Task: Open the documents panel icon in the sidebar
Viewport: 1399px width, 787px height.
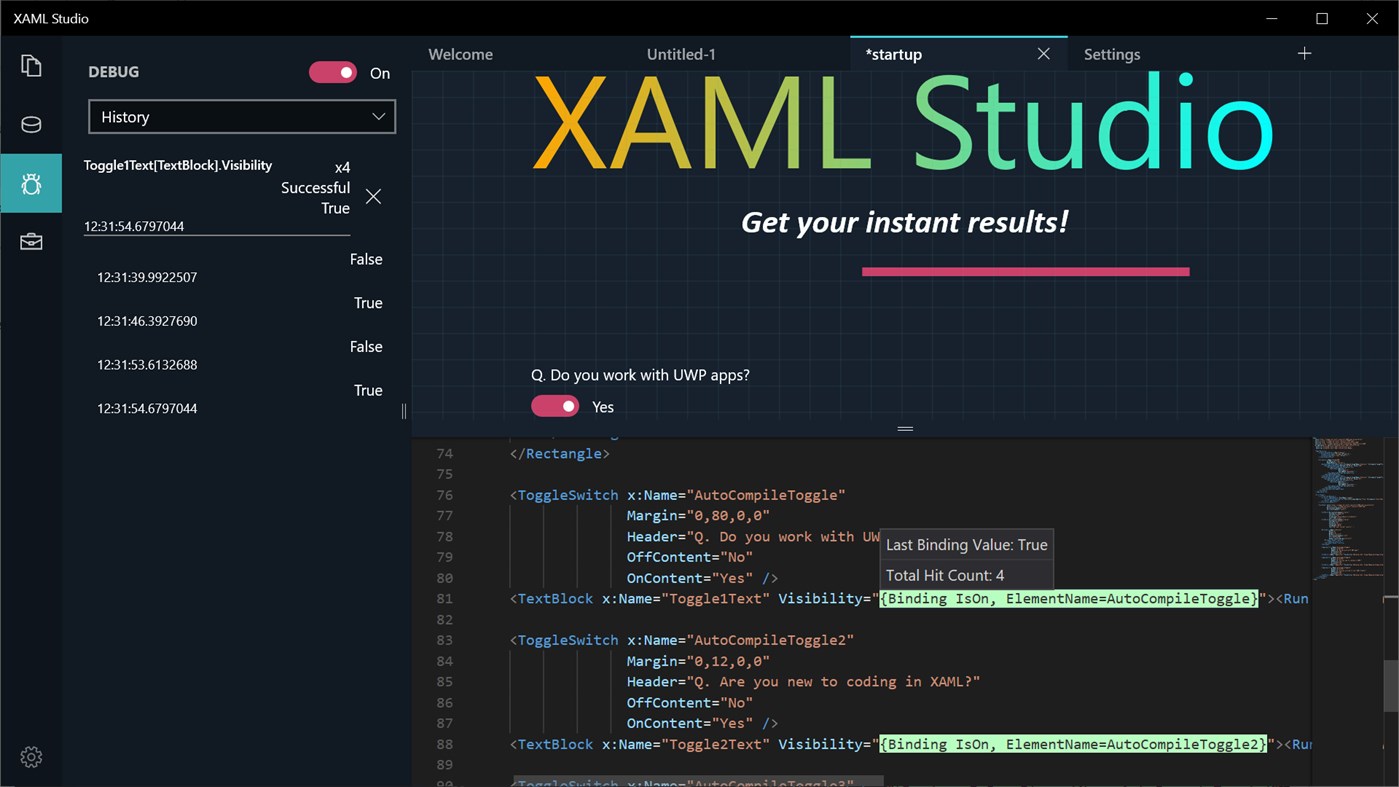Action: (31, 66)
